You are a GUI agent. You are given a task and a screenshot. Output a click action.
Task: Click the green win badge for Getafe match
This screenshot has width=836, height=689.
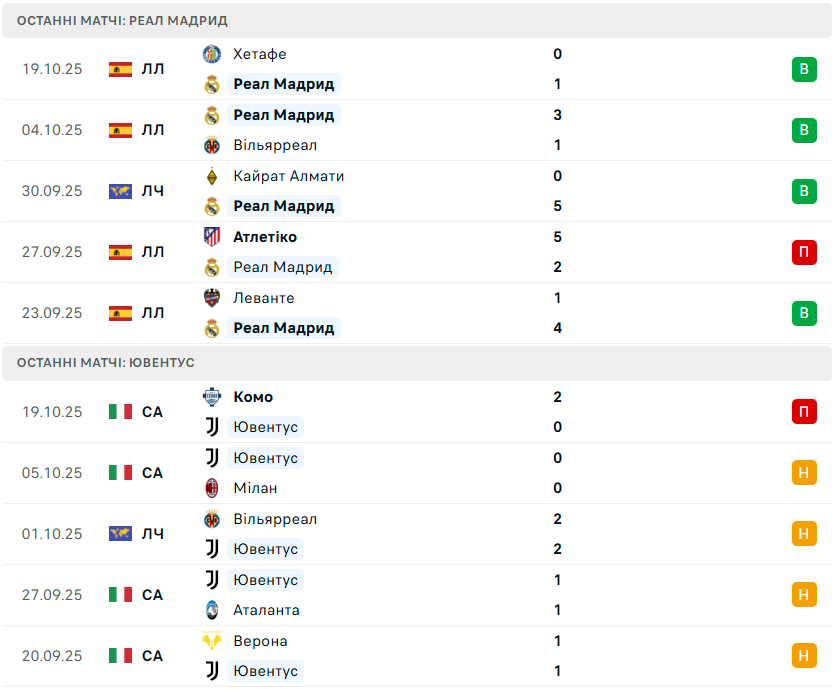804,69
